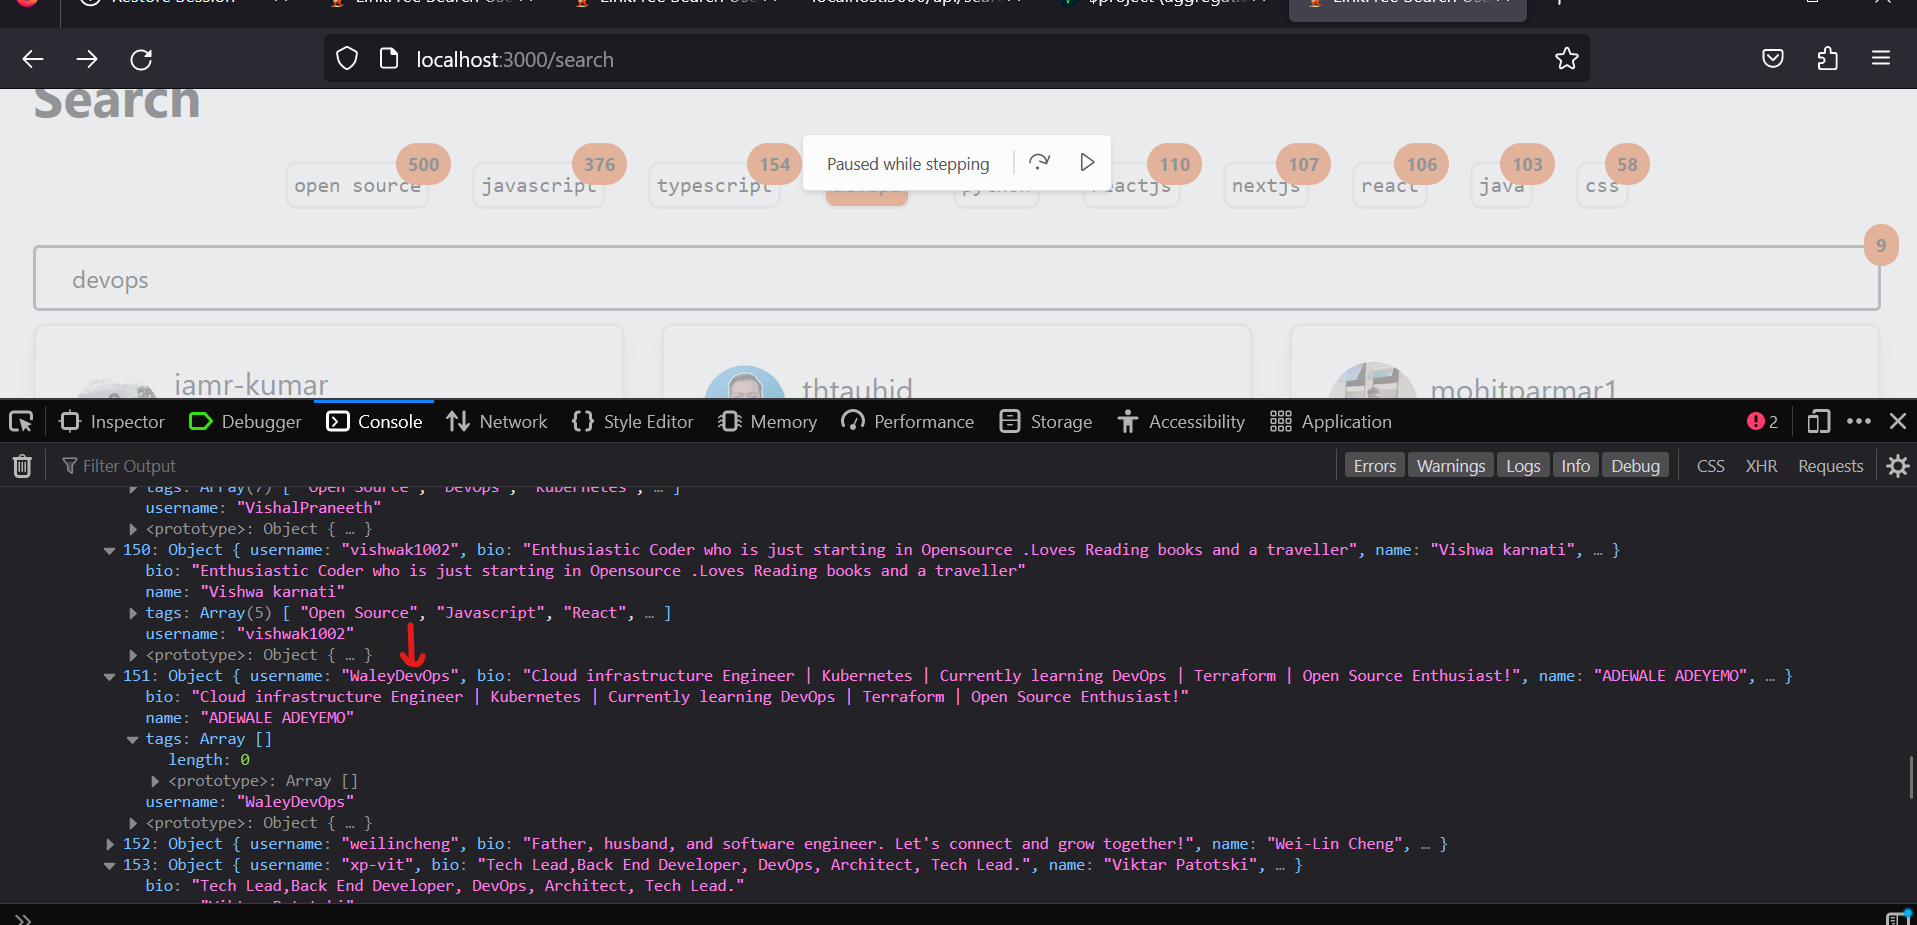Open the tracking protection shield icon
The height and width of the screenshot is (925, 1917).
[x=347, y=59]
